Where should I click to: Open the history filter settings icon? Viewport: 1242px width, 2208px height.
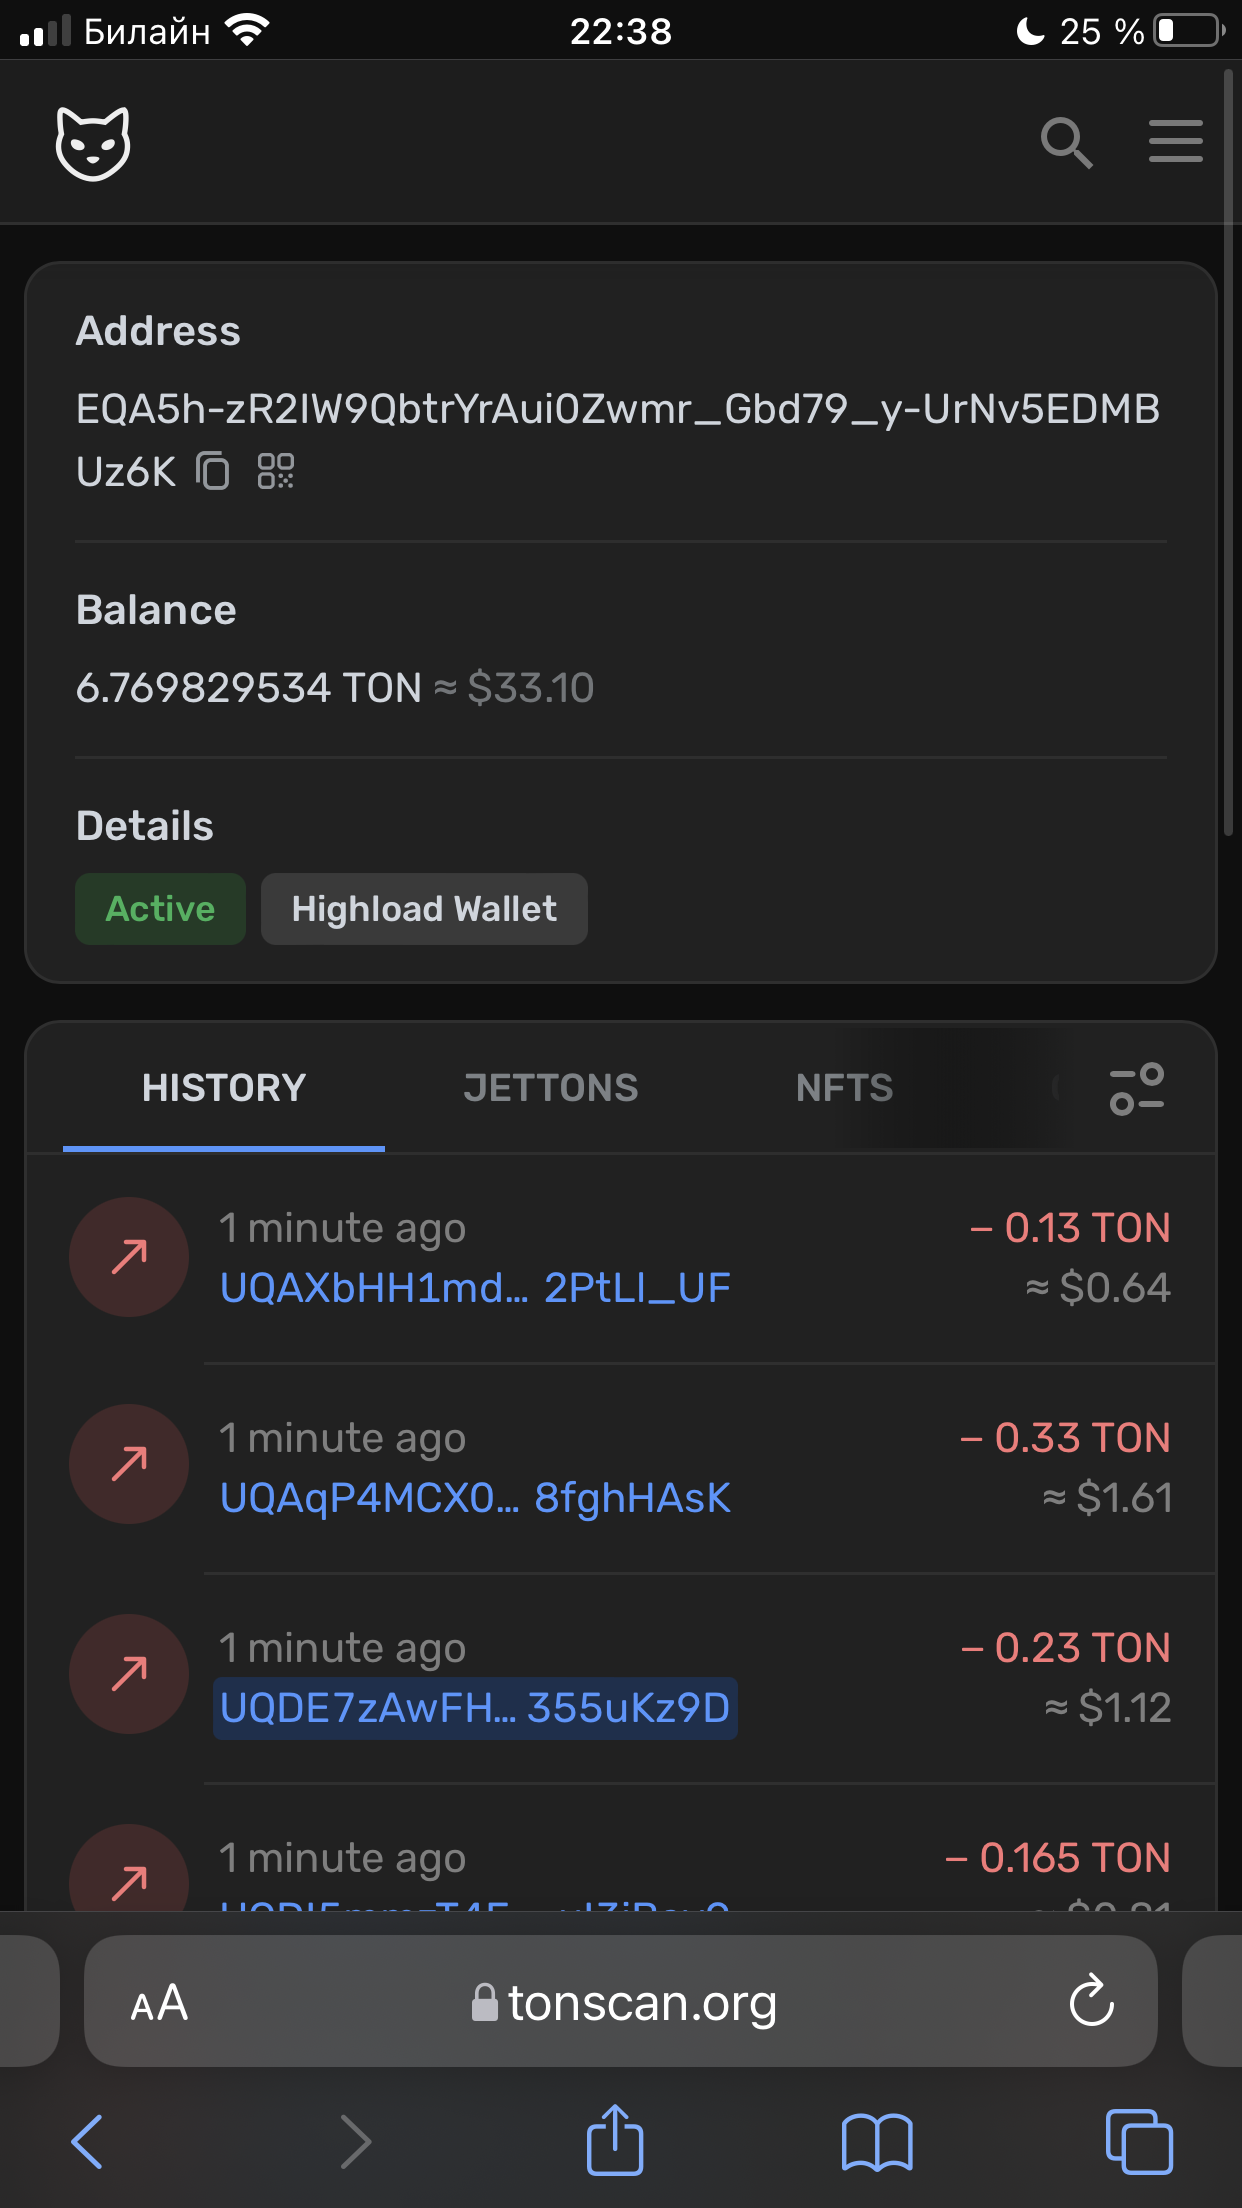(x=1137, y=1088)
